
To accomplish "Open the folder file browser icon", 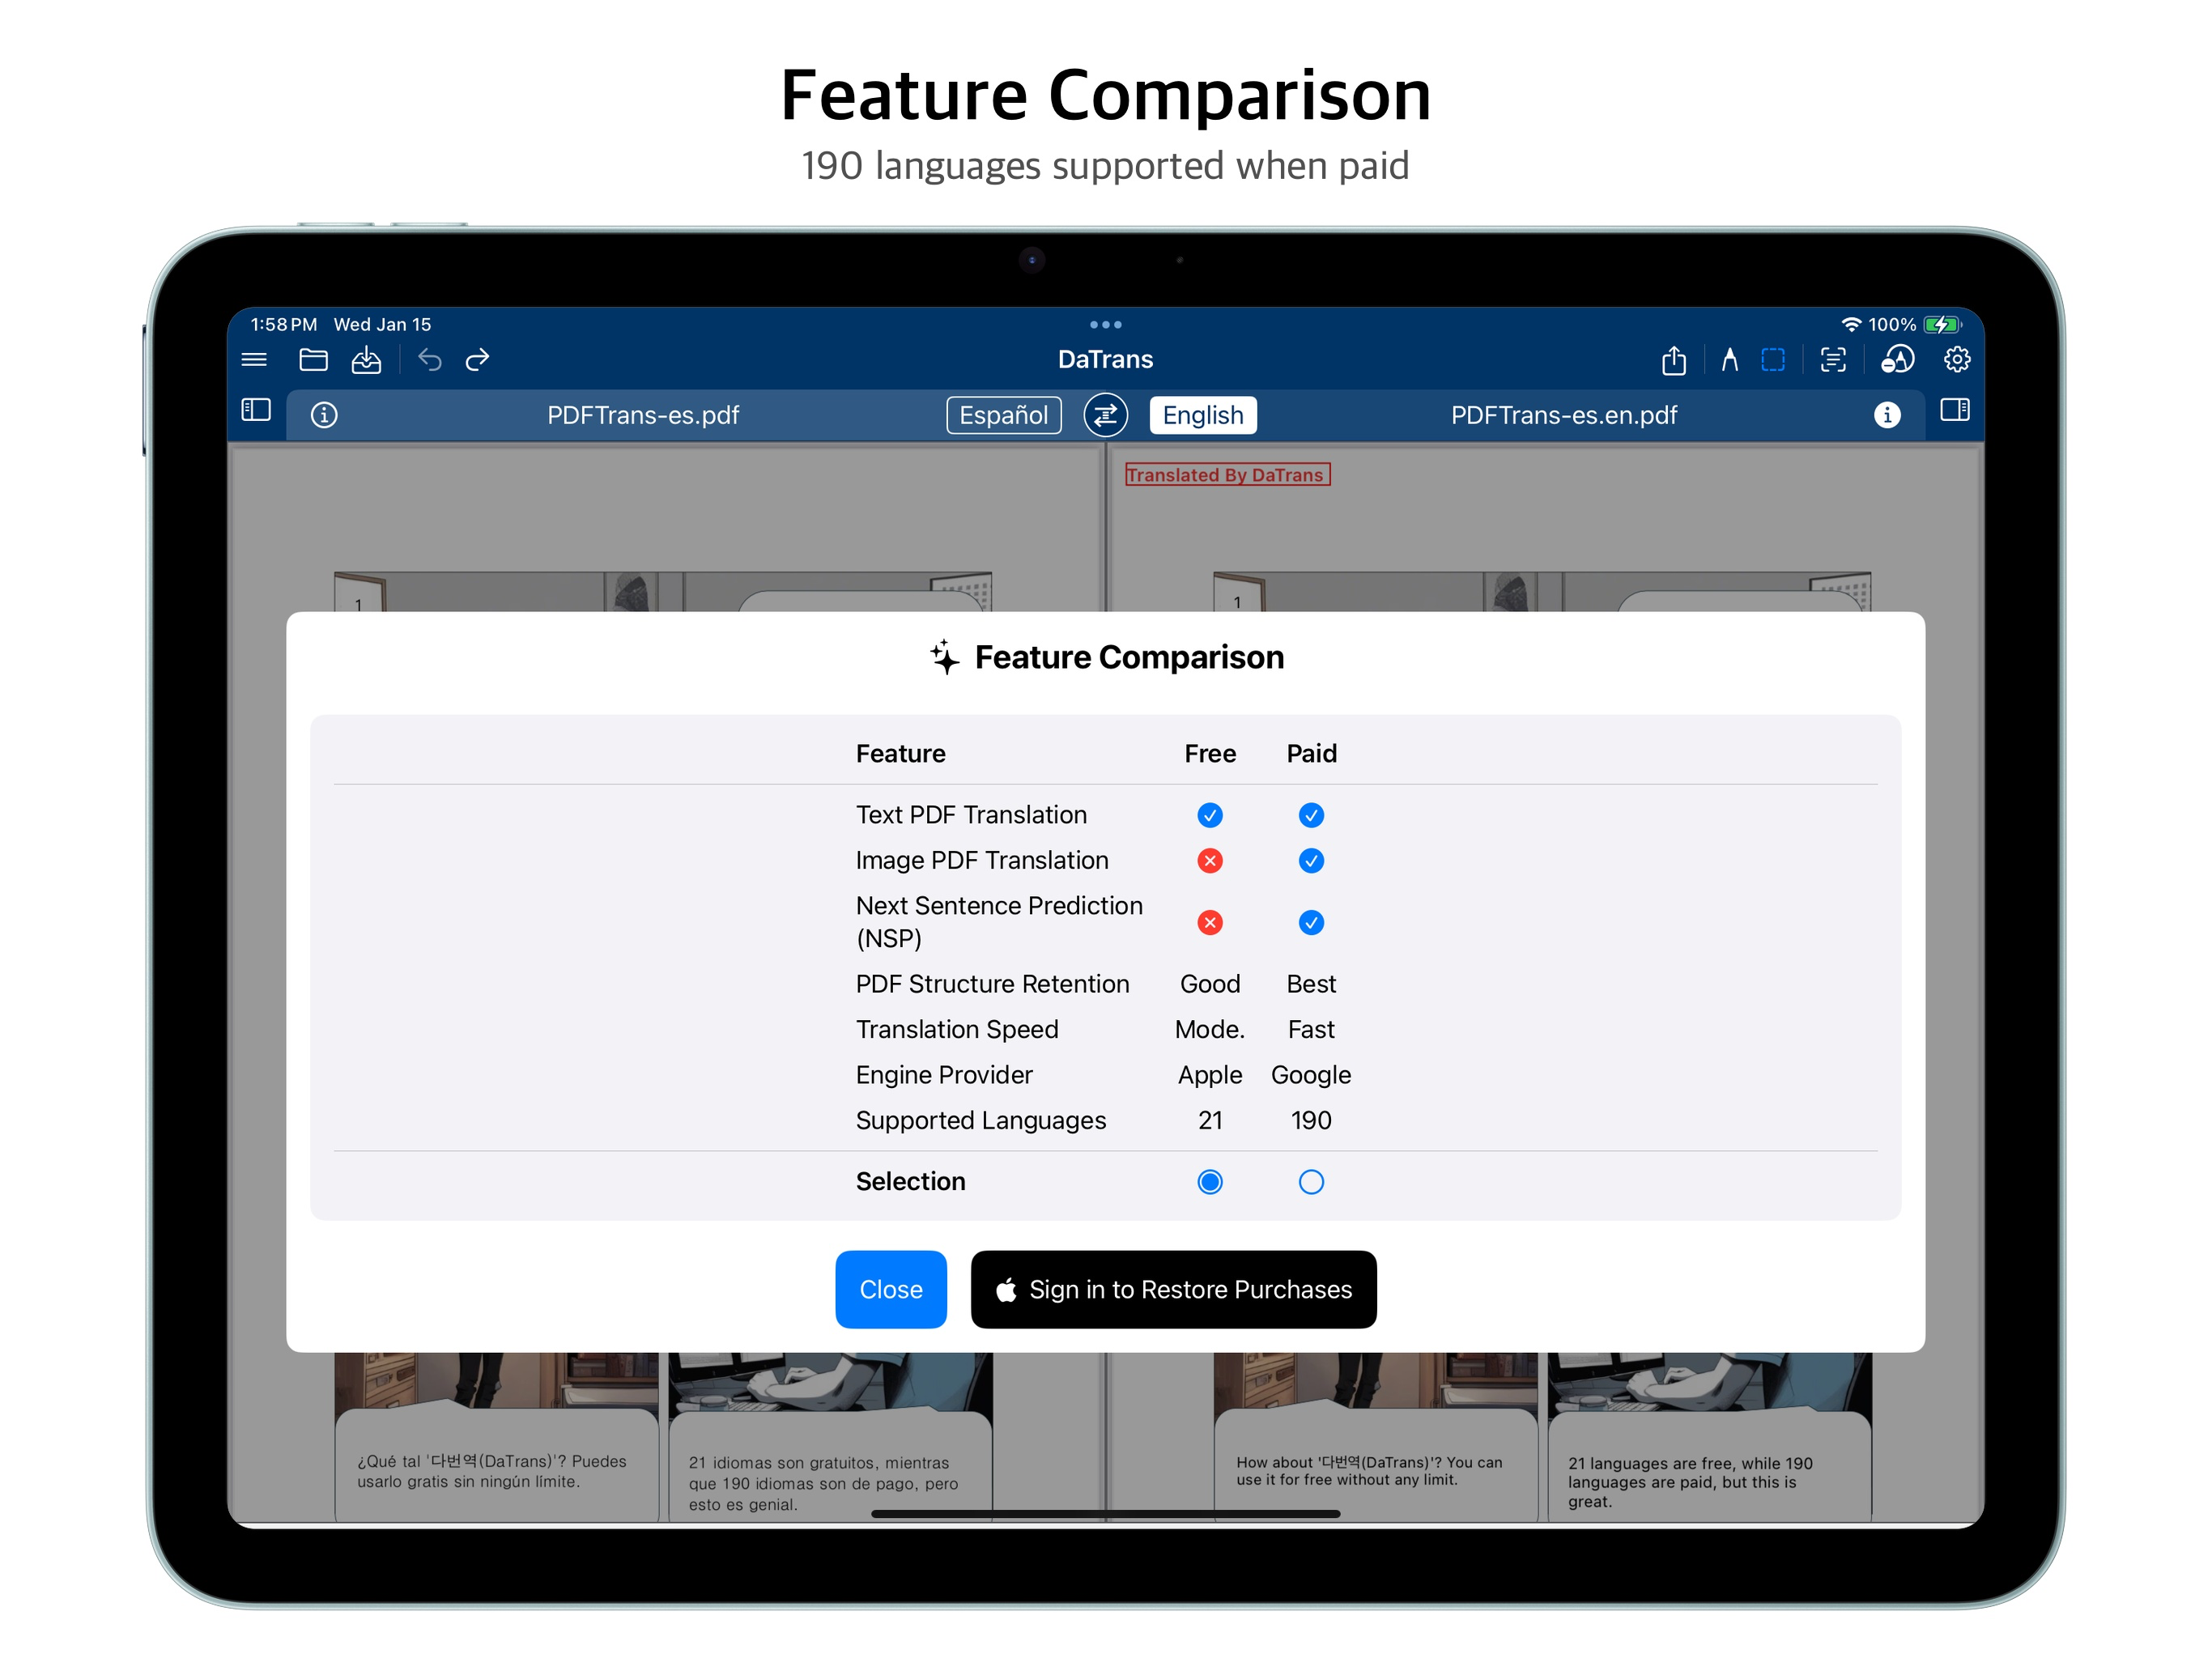I will tap(313, 359).
